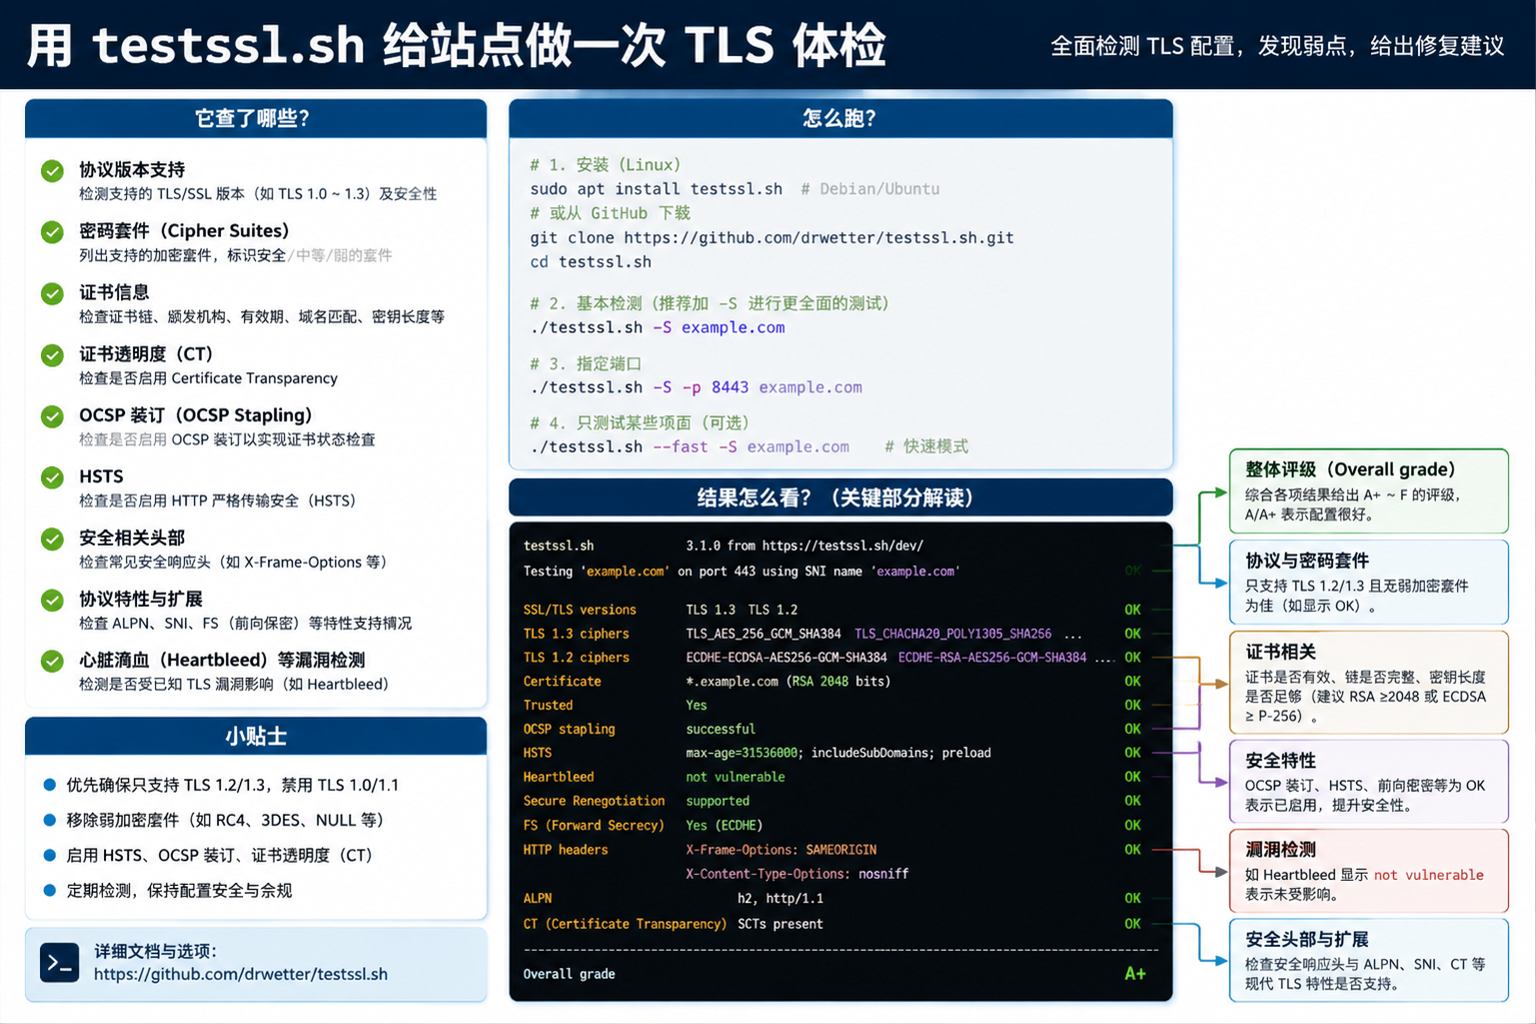Click the green check beside 密码套件 (Cipher Suites)
Screen dimensions: 1536x1024
(52, 232)
